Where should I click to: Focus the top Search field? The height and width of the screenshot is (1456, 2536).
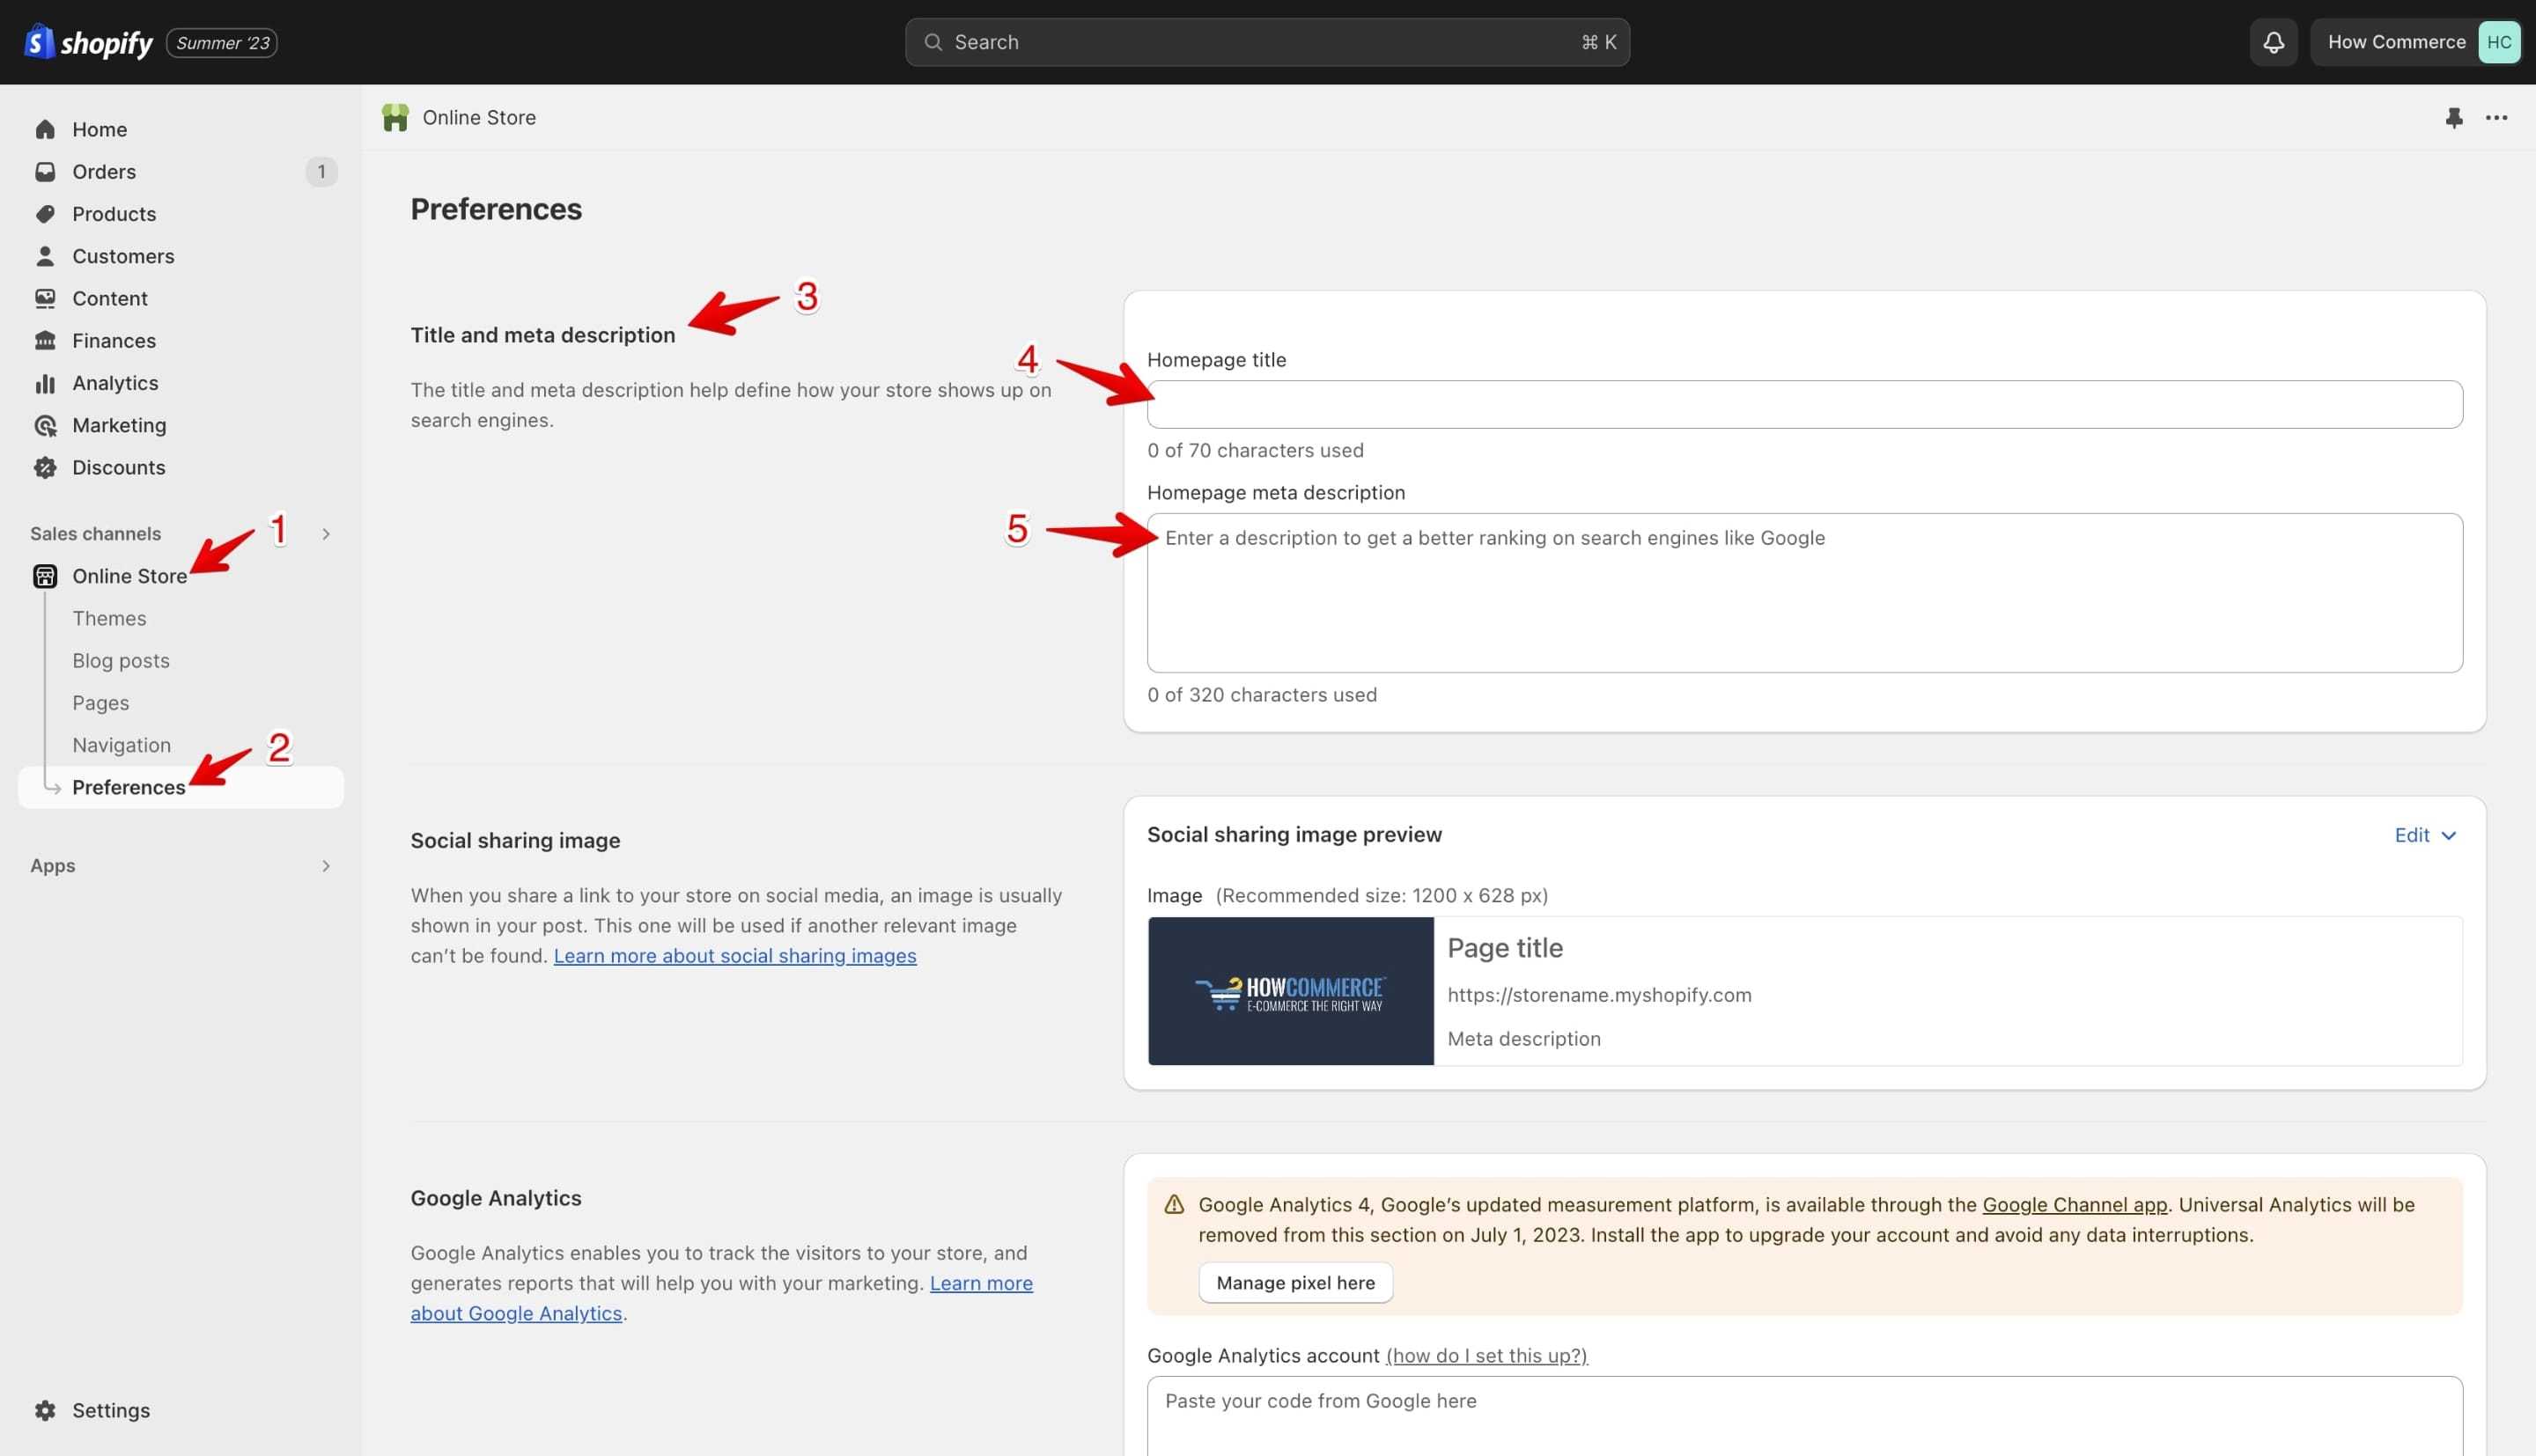[x=1267, y=42]
